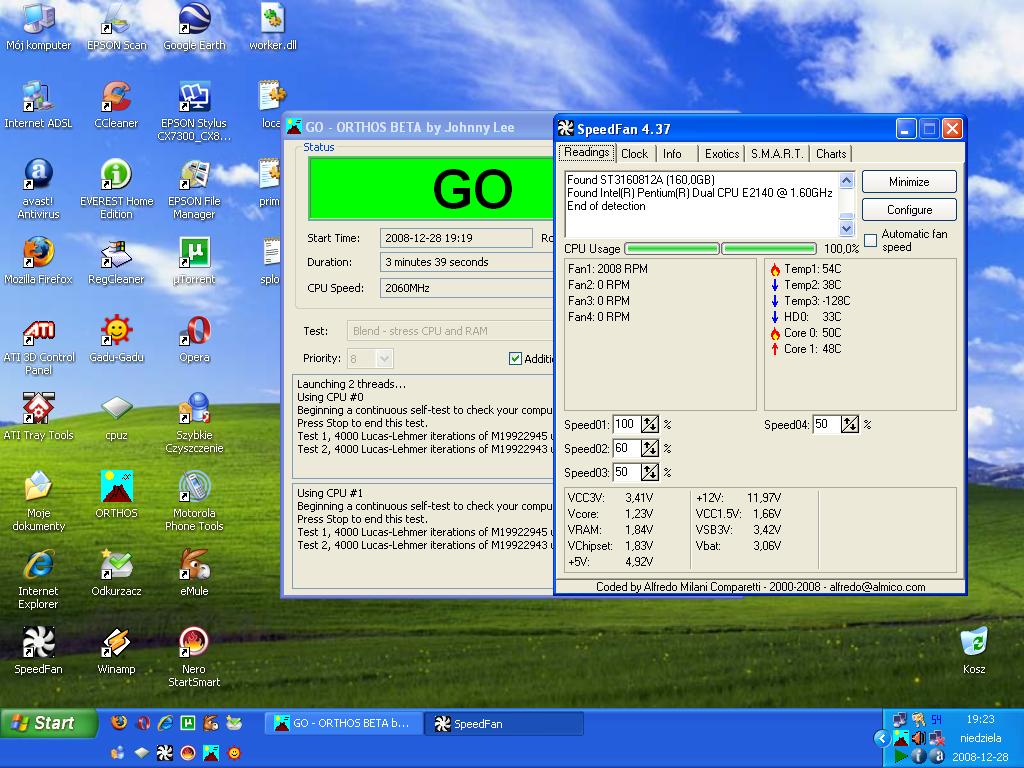Activate the SpeedFan taskbar button
Screen dimensions: 1024x768
504,724
